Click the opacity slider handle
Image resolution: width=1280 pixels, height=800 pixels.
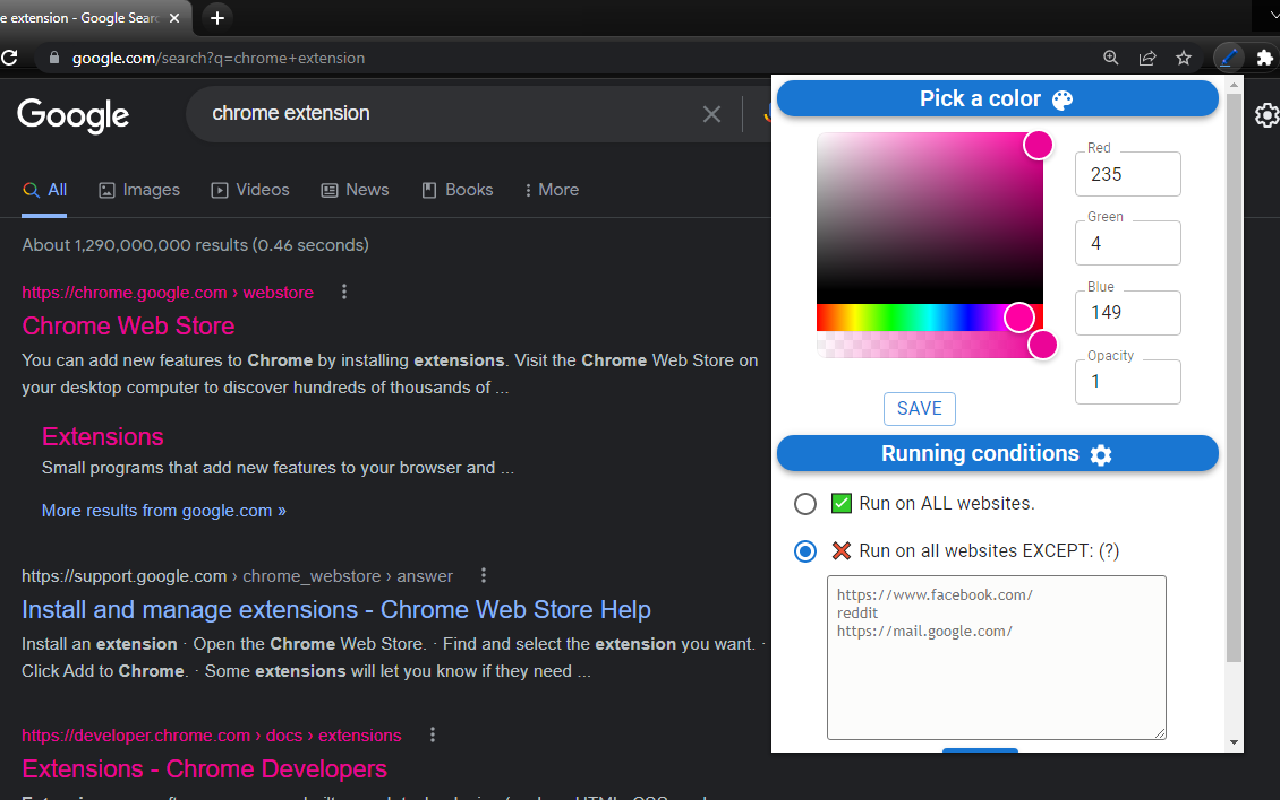[1043, 345]
